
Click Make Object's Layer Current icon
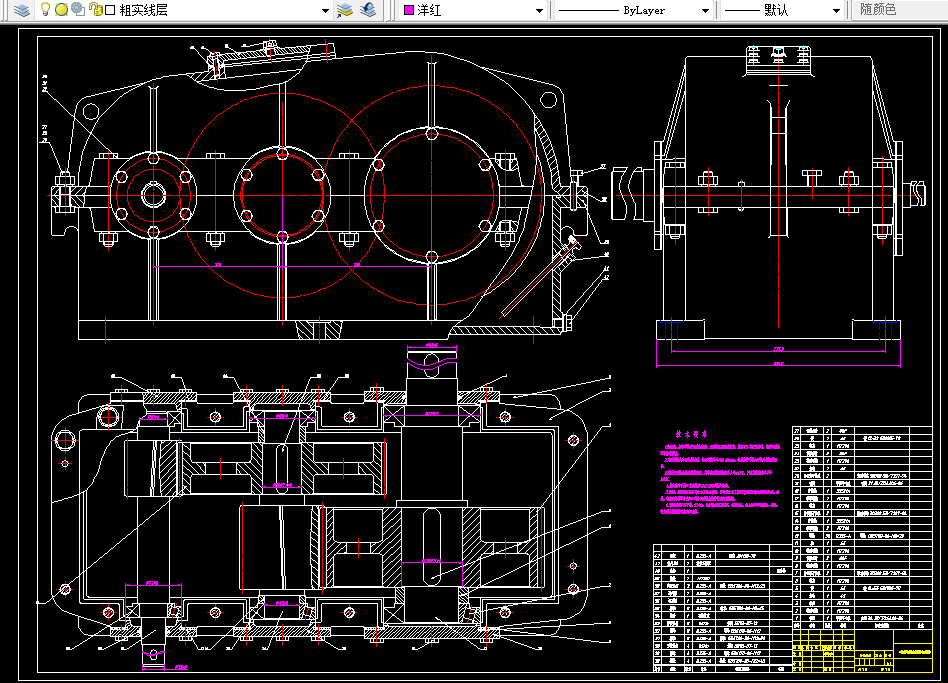345,10
